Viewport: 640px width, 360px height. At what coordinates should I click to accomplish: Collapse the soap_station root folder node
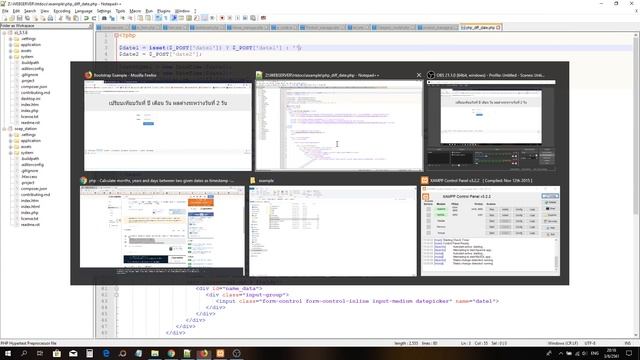(x=4, y=129)
